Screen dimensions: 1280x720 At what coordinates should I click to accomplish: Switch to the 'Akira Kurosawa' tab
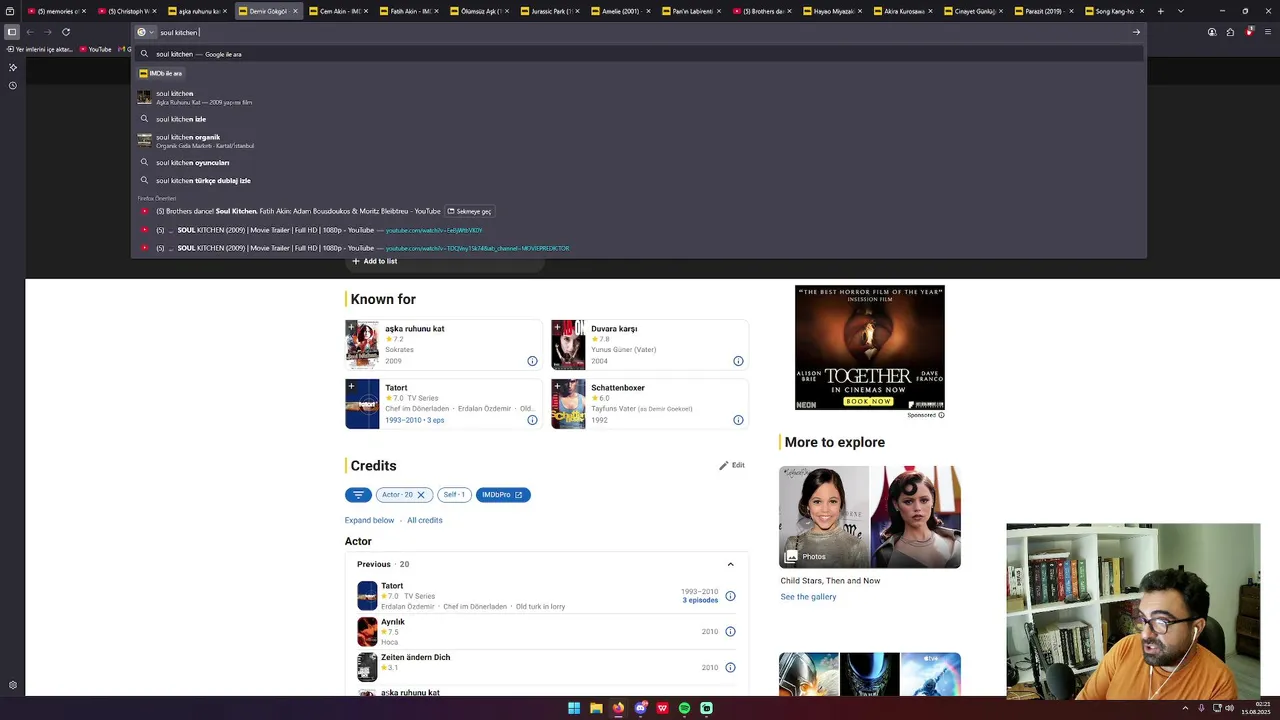[905, 11]
